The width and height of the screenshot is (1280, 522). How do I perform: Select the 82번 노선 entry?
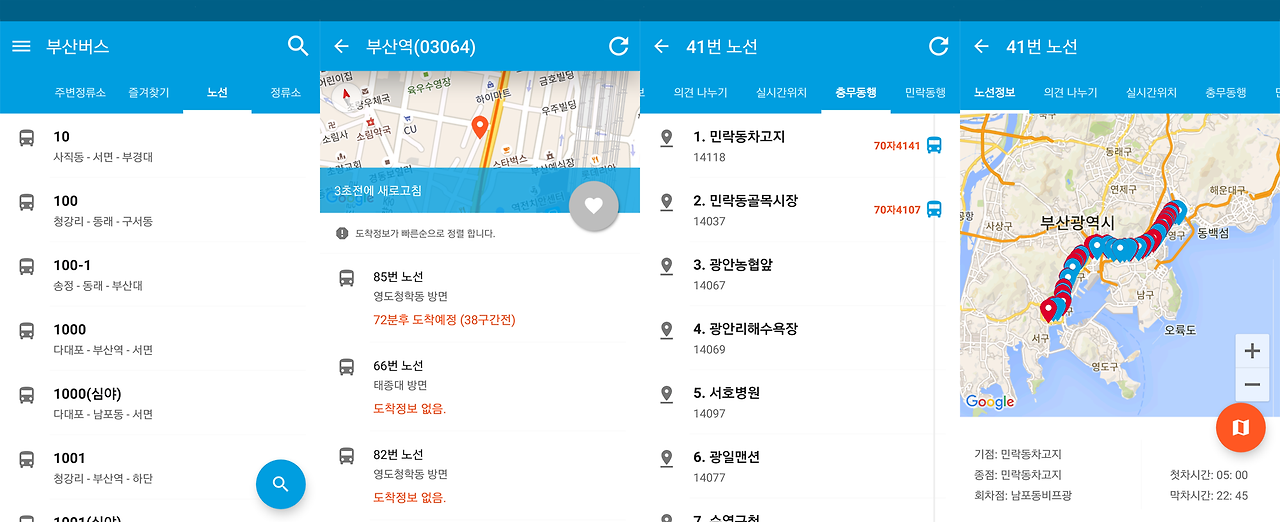(x=480, y=475)
